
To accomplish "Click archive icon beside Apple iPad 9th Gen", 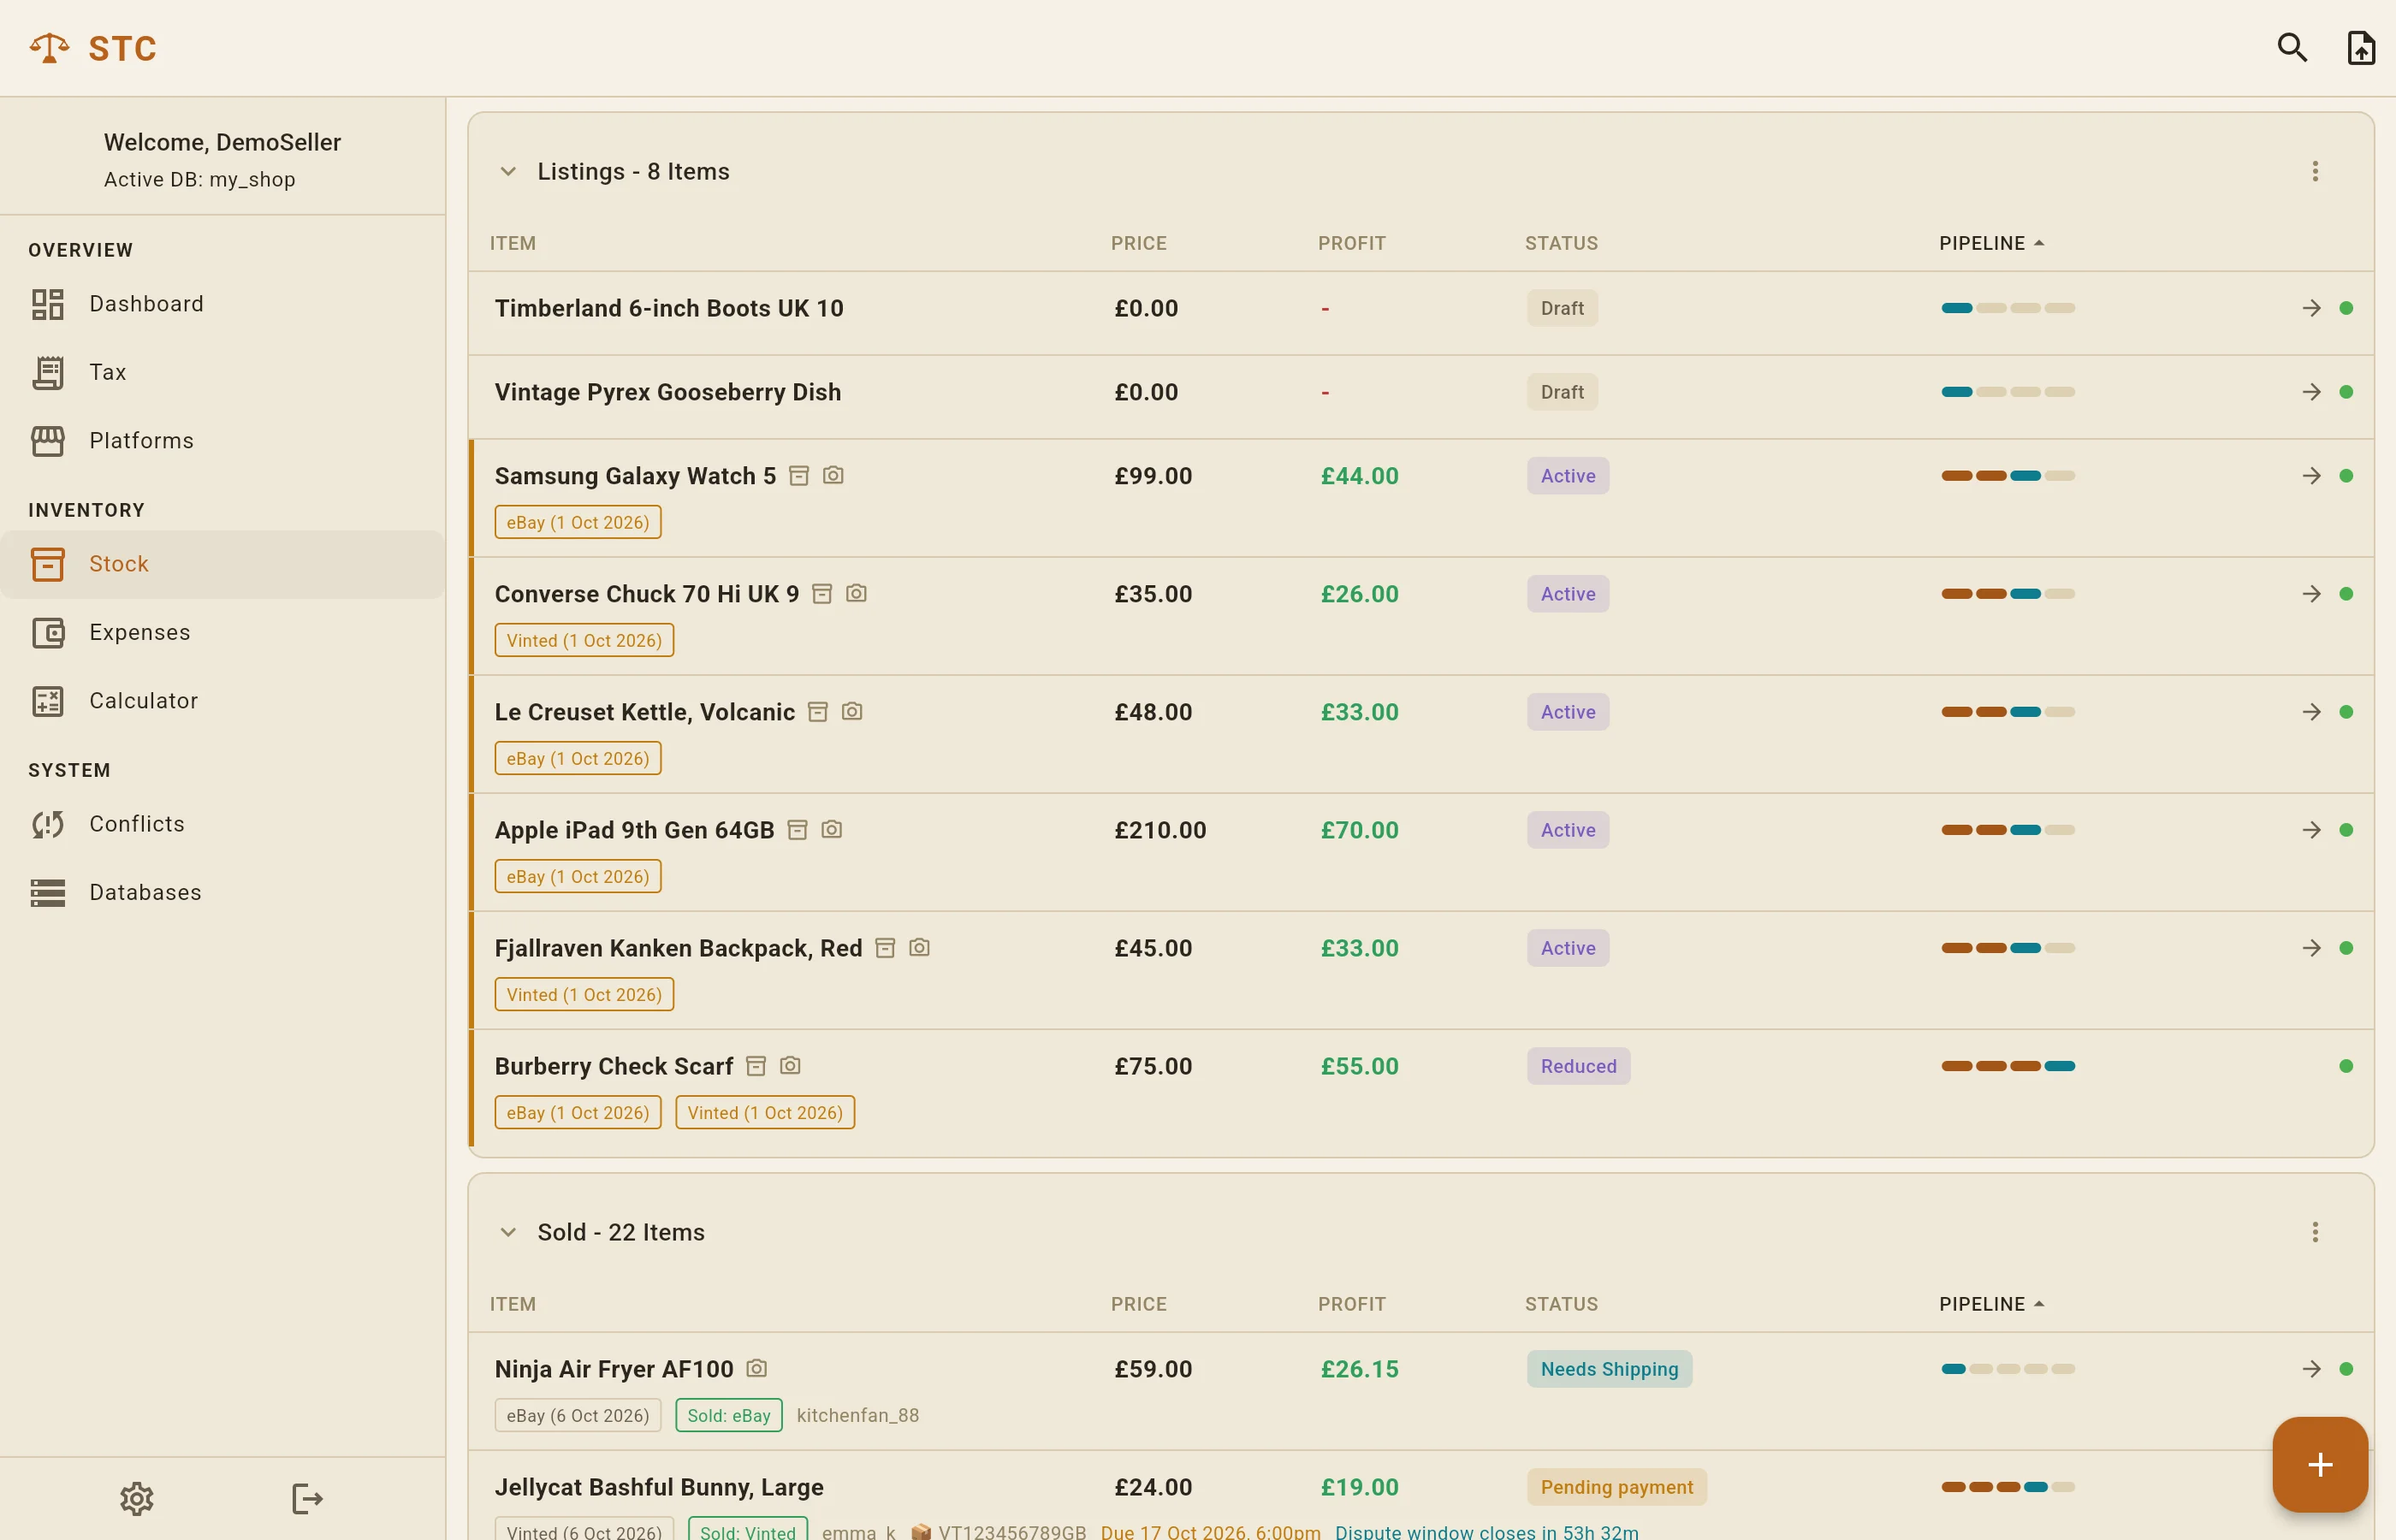I will [797, 830].
